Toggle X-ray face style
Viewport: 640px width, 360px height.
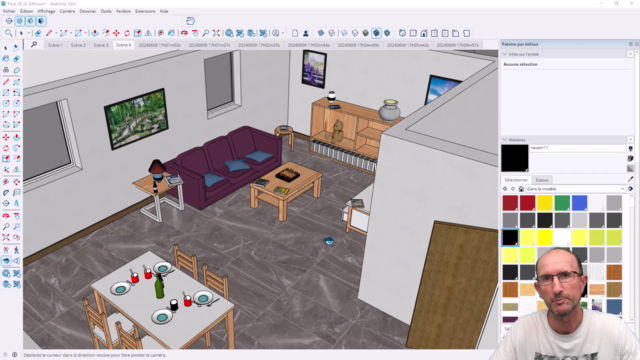[321, 33]
